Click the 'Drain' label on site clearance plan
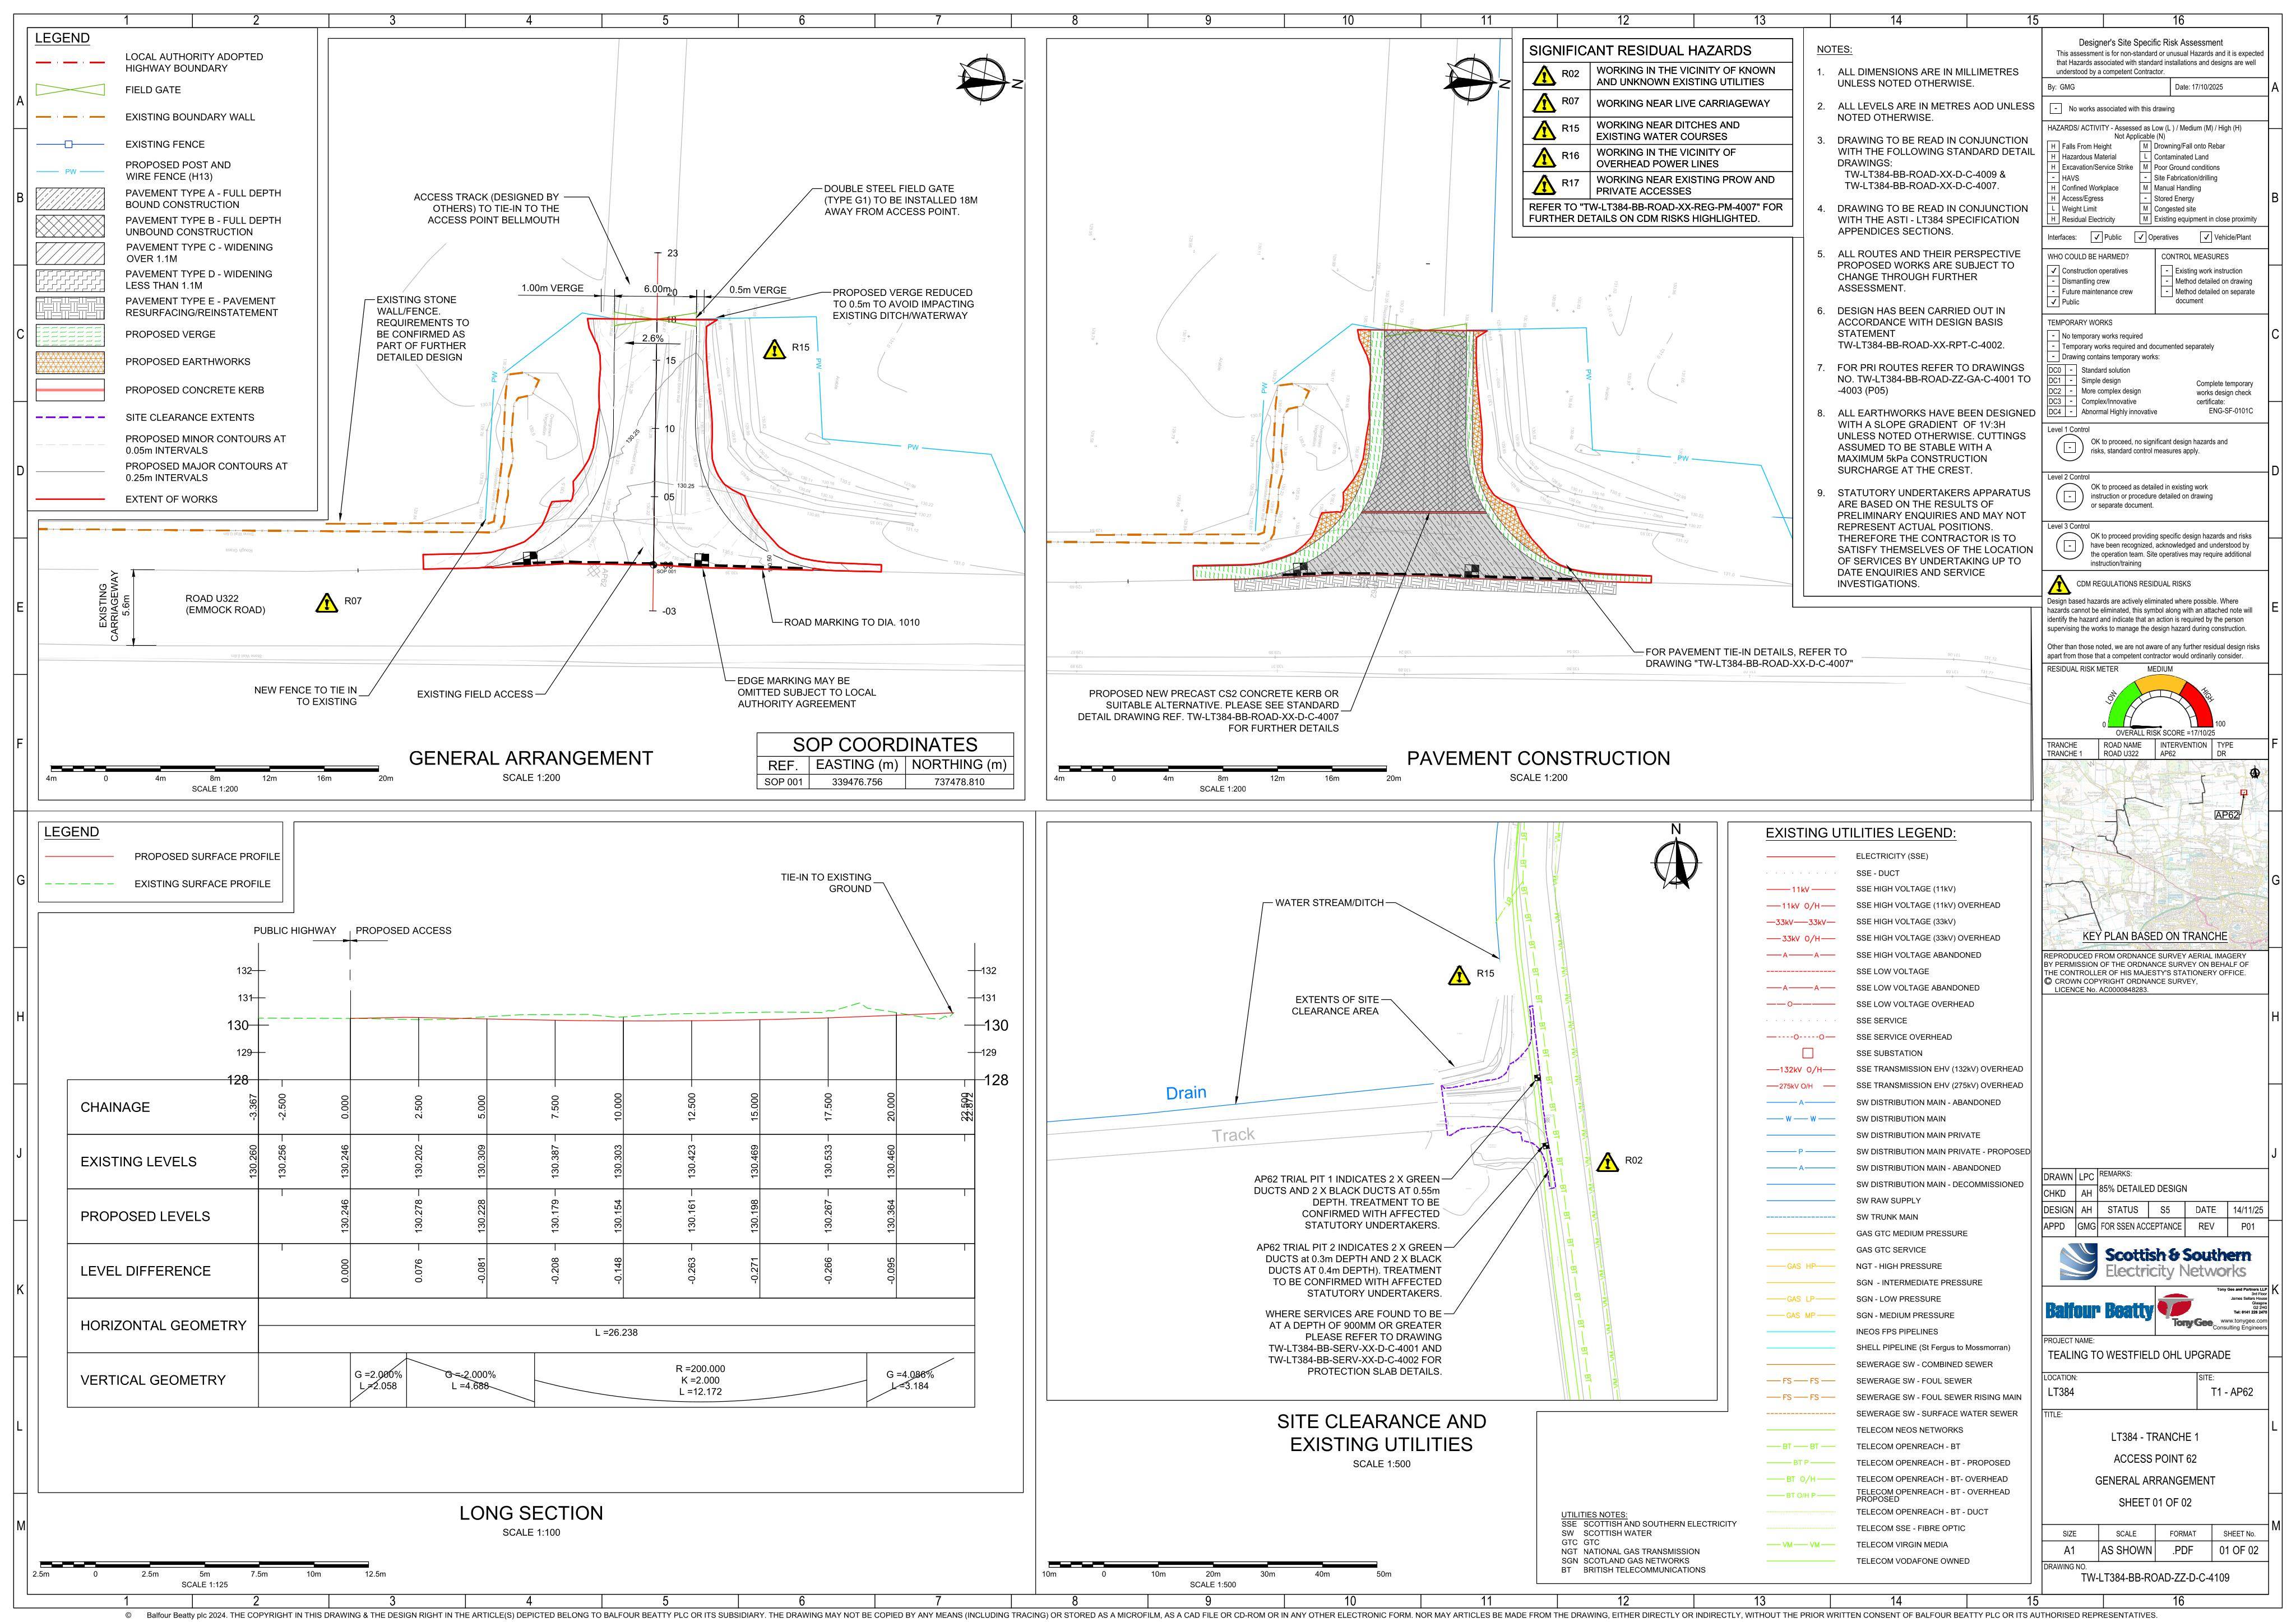2296x1622 pixels. (1186, 1093)
